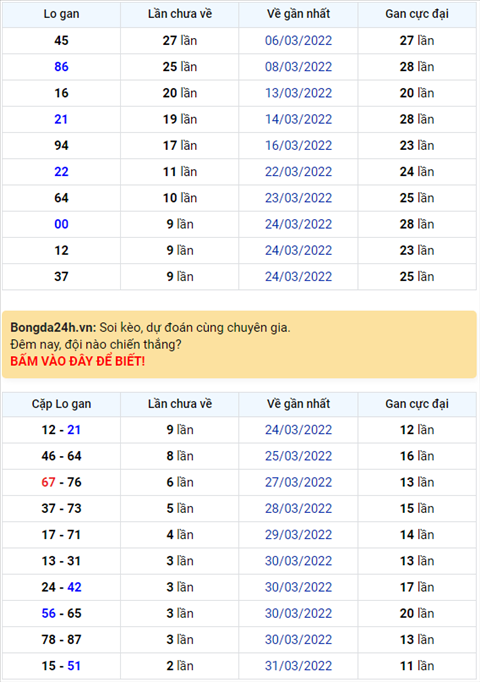Click the Lần chưa về header in the bottom table
Screen dimensions: 480x682
[x=180, y=404]
